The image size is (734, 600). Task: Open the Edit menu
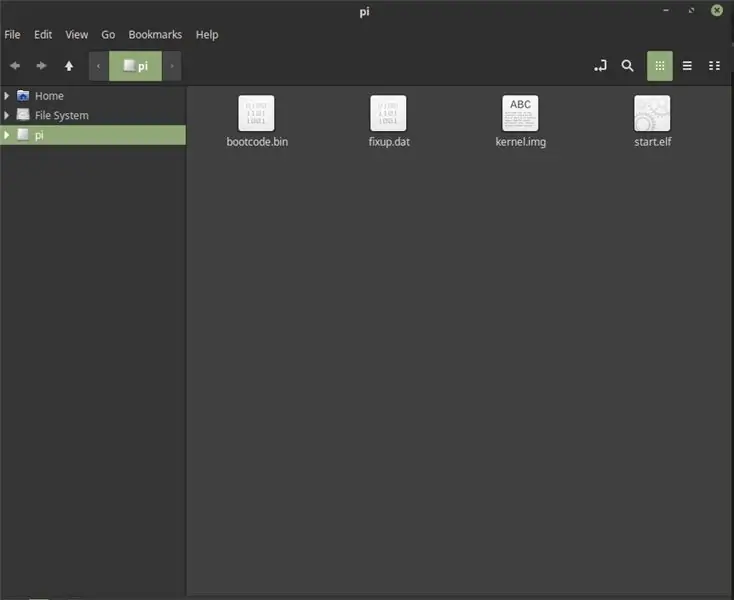tap(43, 35)
